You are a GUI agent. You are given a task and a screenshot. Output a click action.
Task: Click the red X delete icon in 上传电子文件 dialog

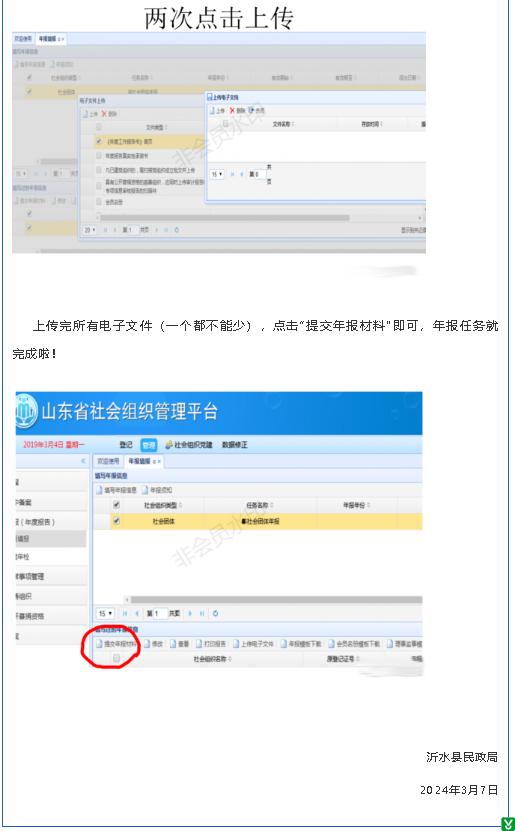[x=232, y=110]
